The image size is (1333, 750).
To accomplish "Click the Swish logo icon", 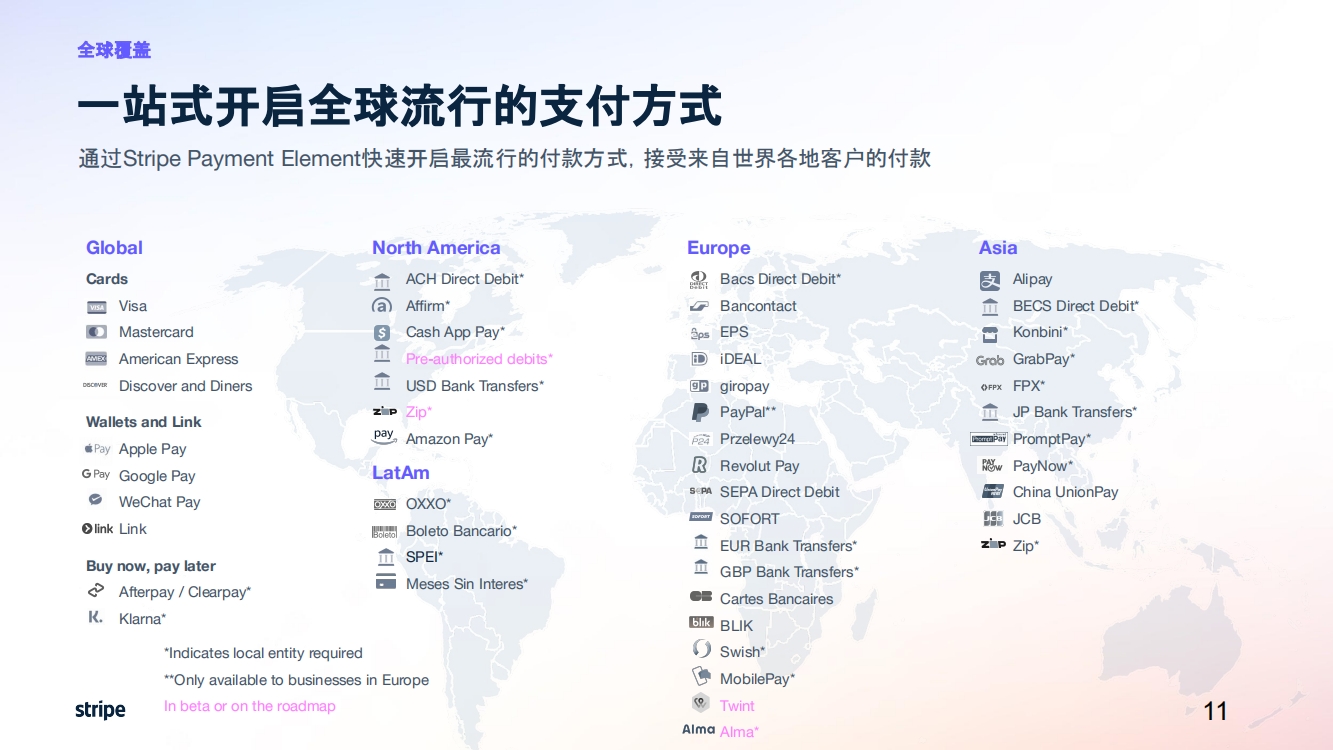I will pos(701,649).
